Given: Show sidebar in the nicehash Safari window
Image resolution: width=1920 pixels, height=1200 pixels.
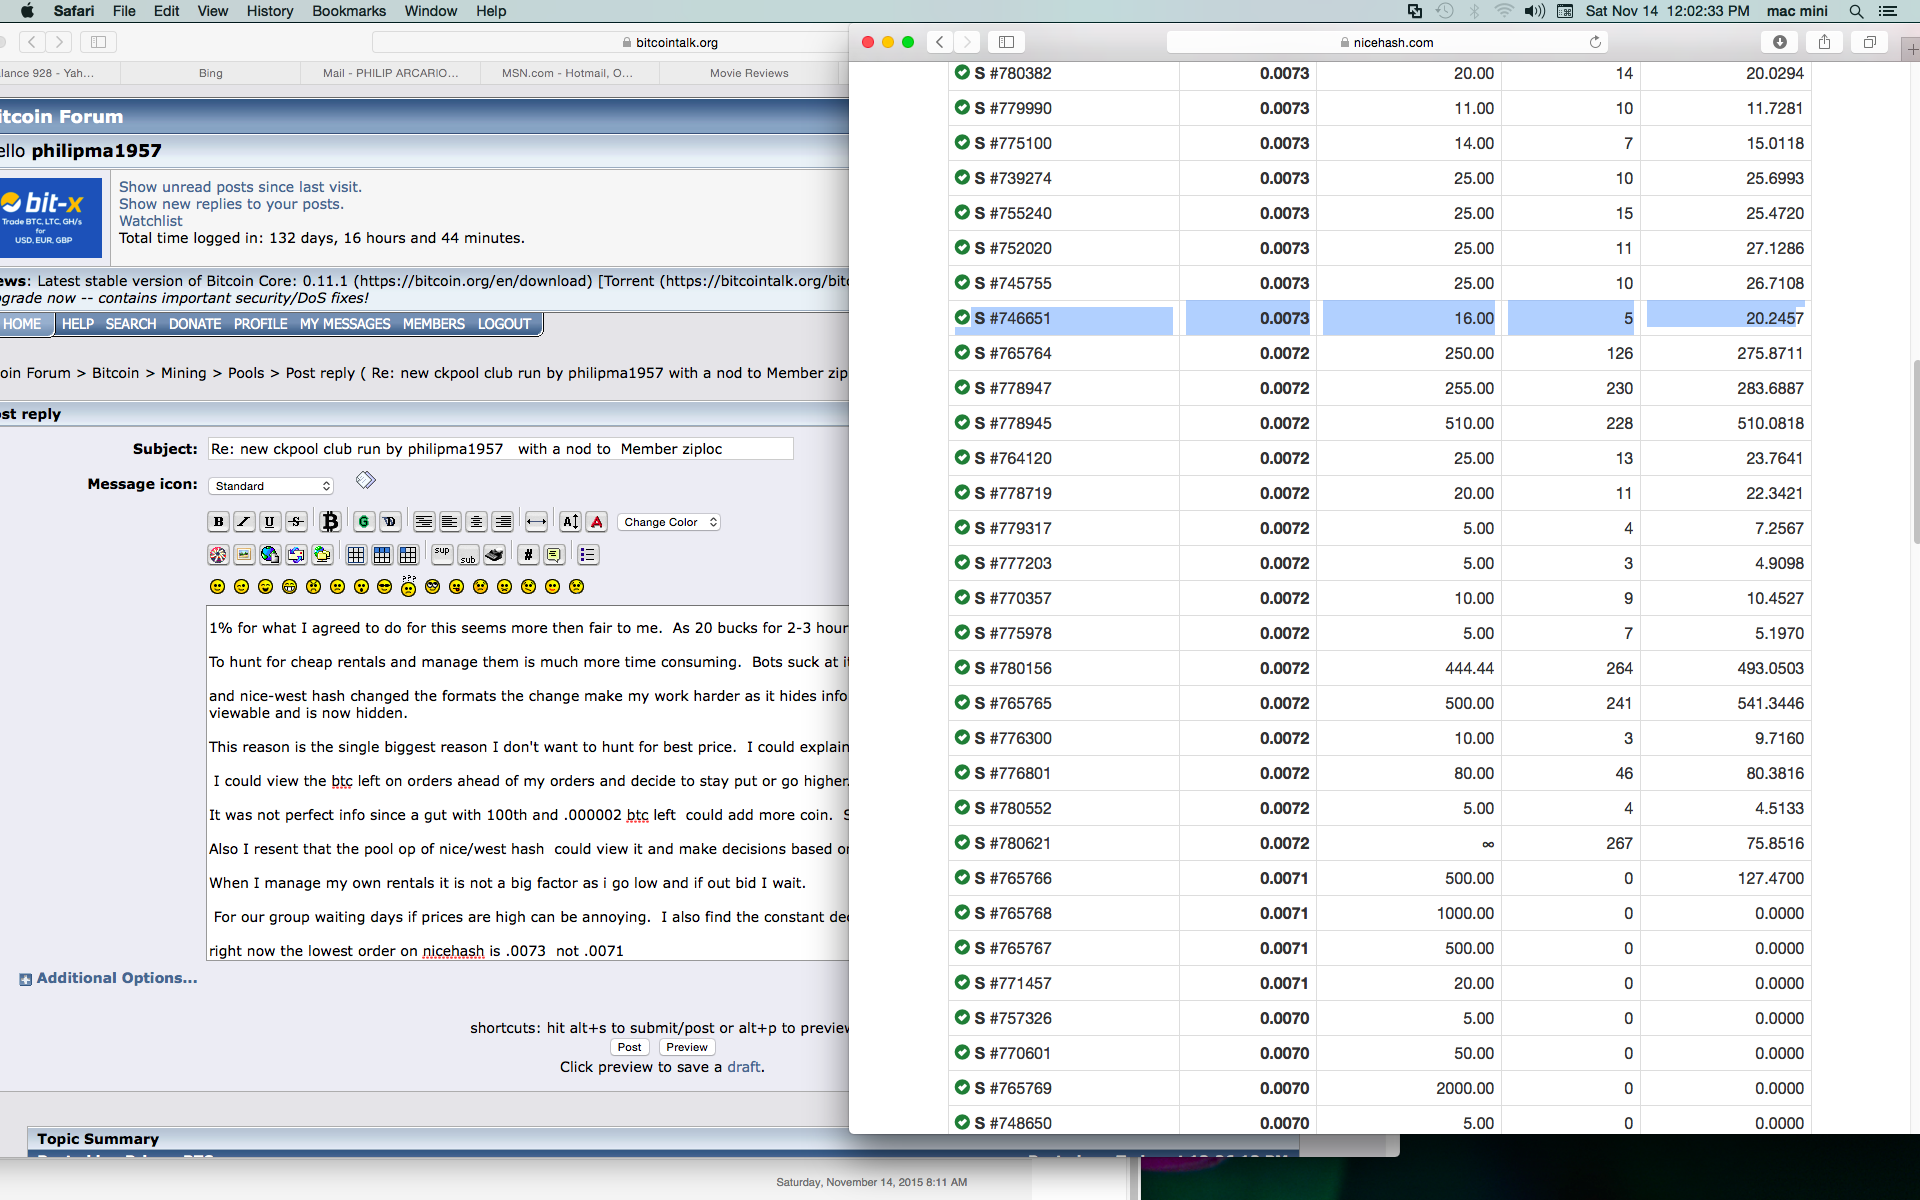Looking at the screenshot, I should tap(1006, 42).
